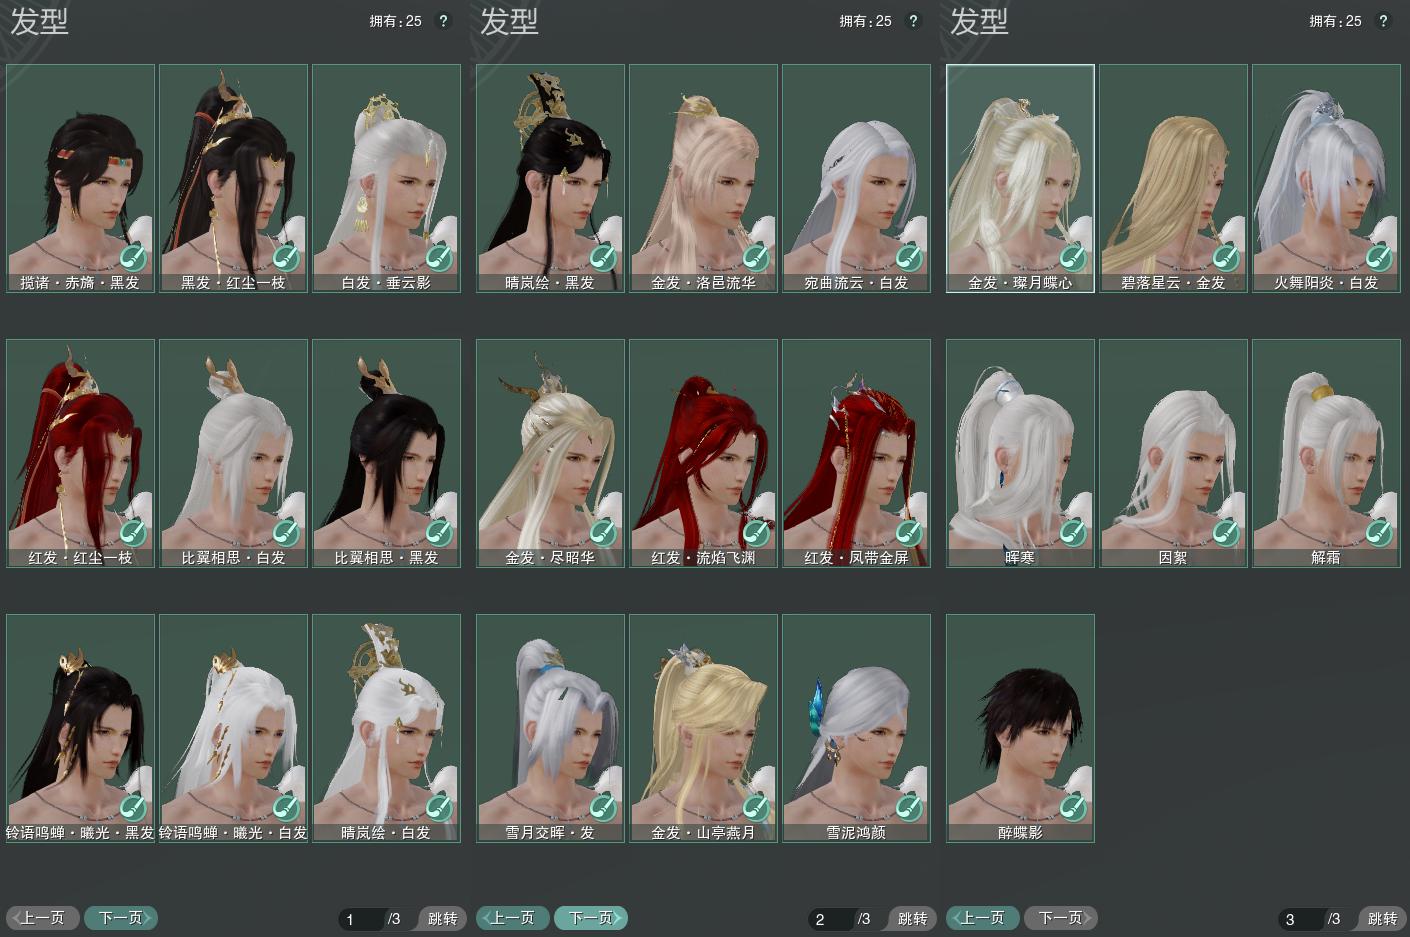Click dye brush icon on 比翼相思·白发 card
The width and height of the screenshot is (1410, 937).
[286, 532]
